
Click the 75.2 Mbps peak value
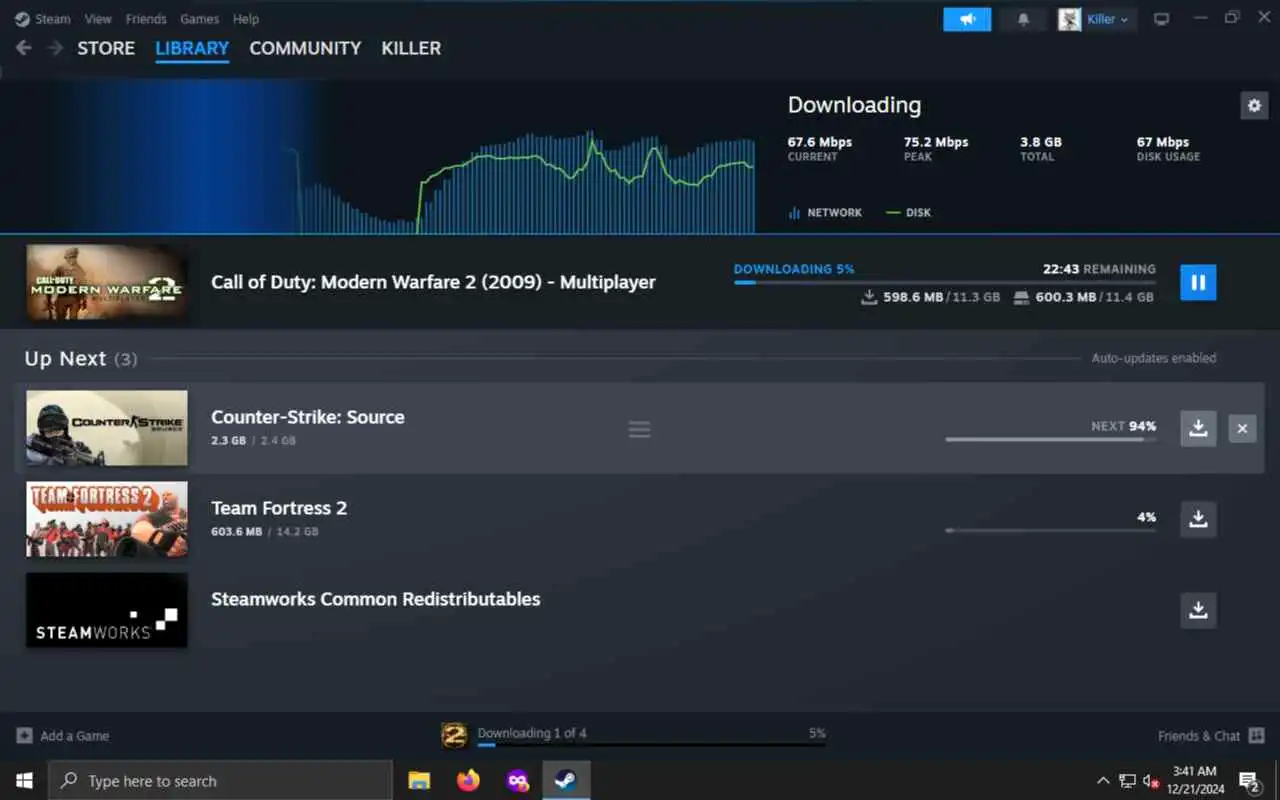coord(936,142)
